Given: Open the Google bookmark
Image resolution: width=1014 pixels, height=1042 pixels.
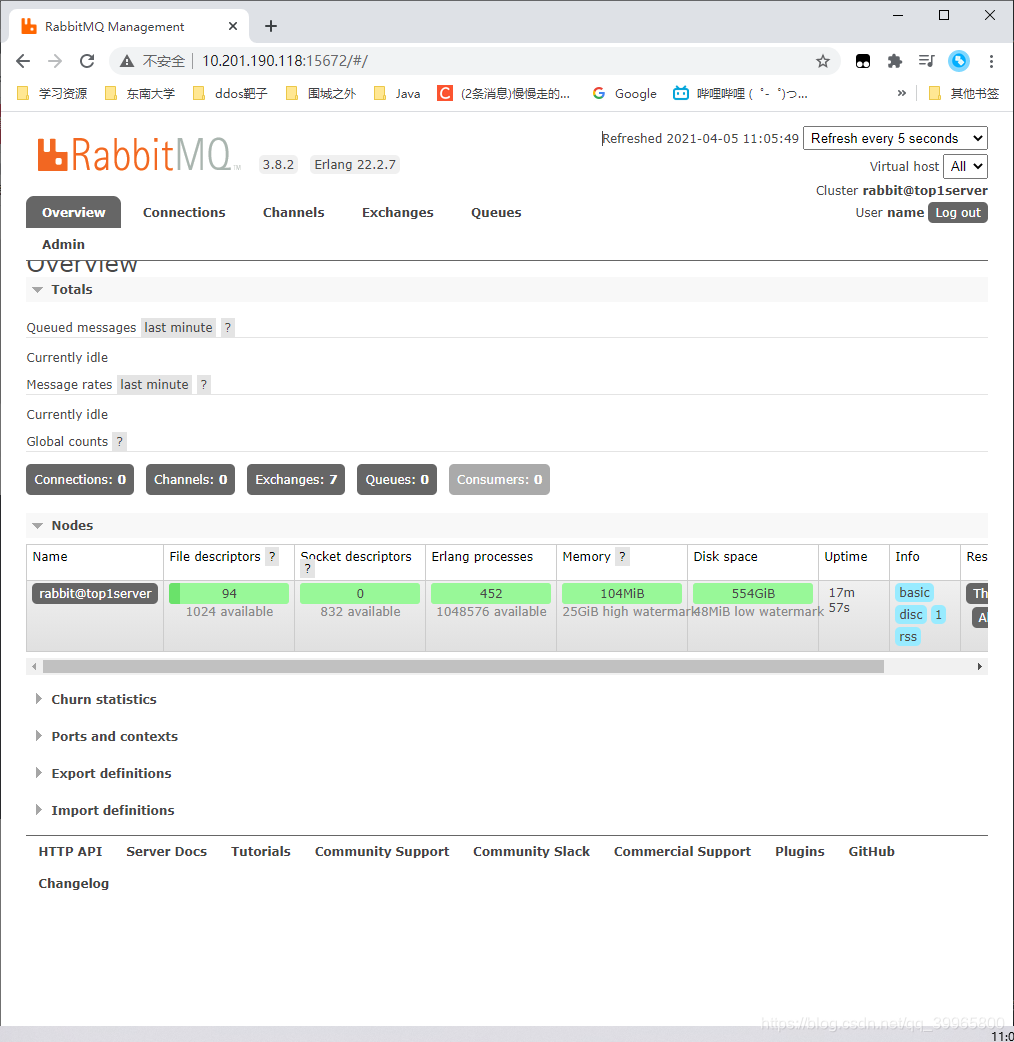Looking at the screenshot, I should (x=625, y=94).
